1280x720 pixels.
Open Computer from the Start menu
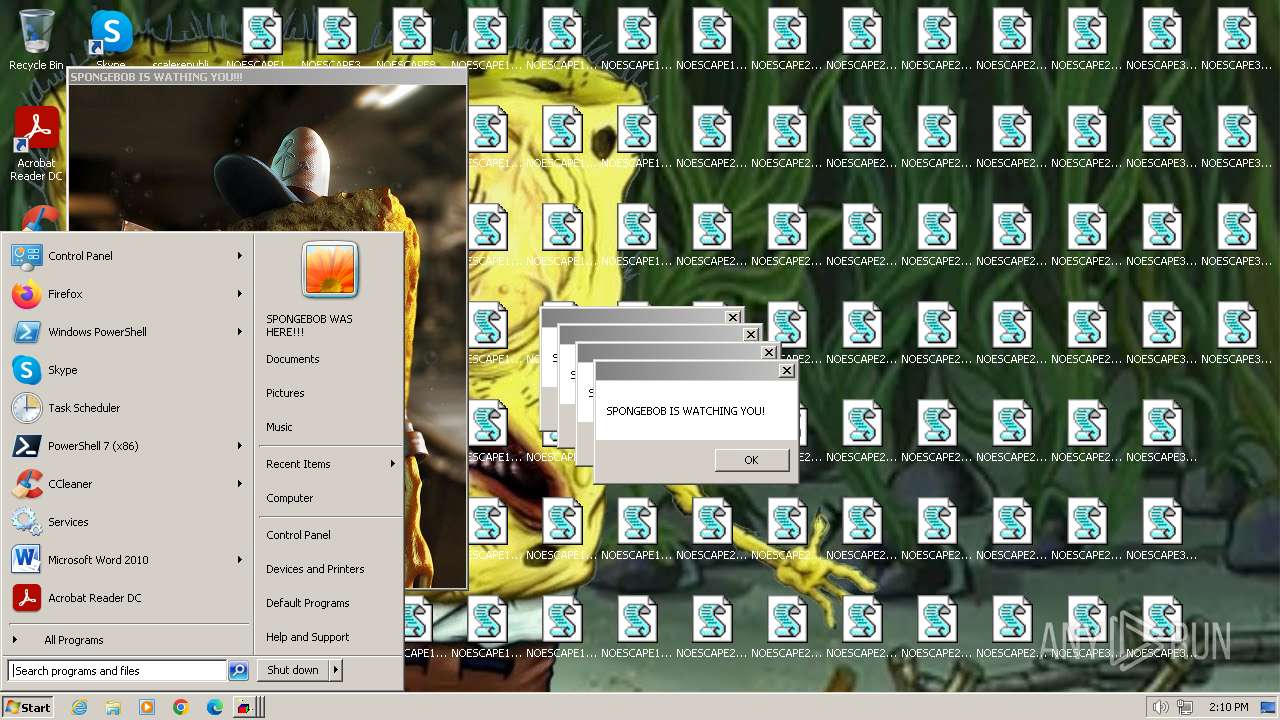click(329, 498)
